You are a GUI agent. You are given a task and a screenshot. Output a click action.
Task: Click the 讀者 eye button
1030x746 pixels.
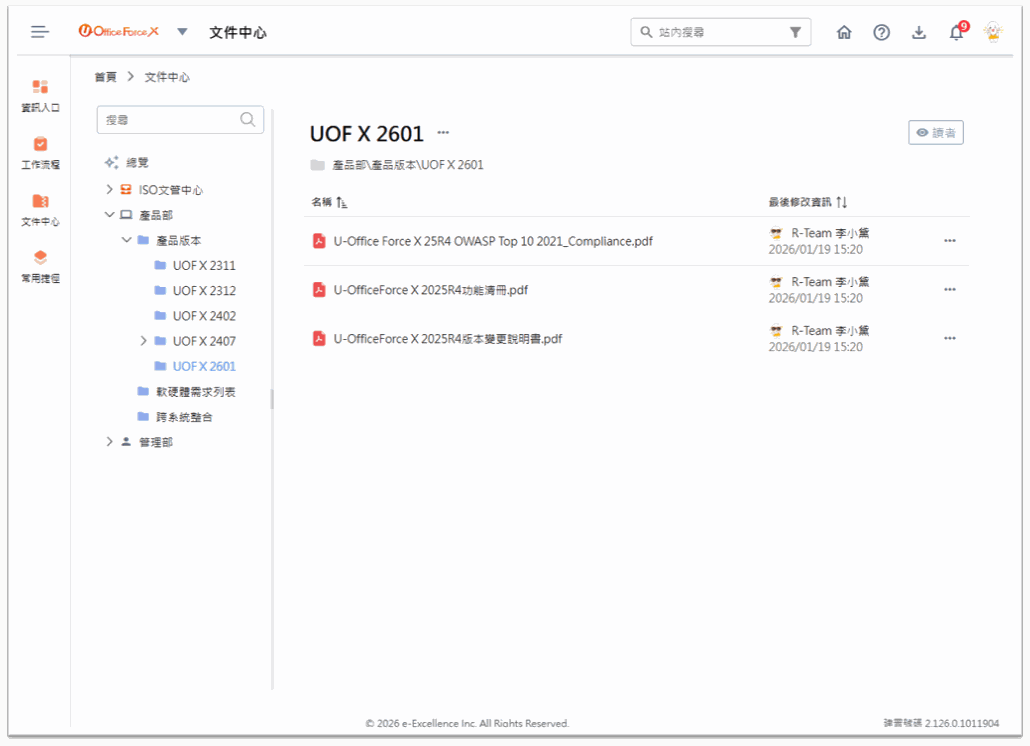coord(935,133)
